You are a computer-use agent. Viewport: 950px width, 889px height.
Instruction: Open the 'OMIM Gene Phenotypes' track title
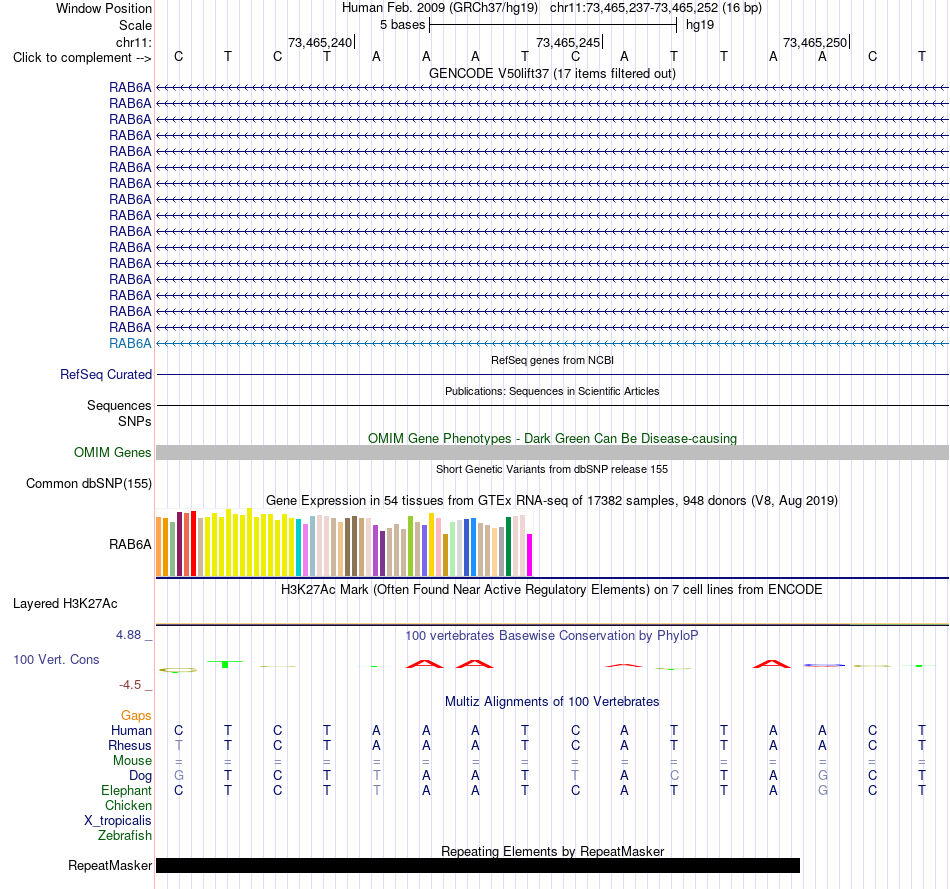coord(552,438)
